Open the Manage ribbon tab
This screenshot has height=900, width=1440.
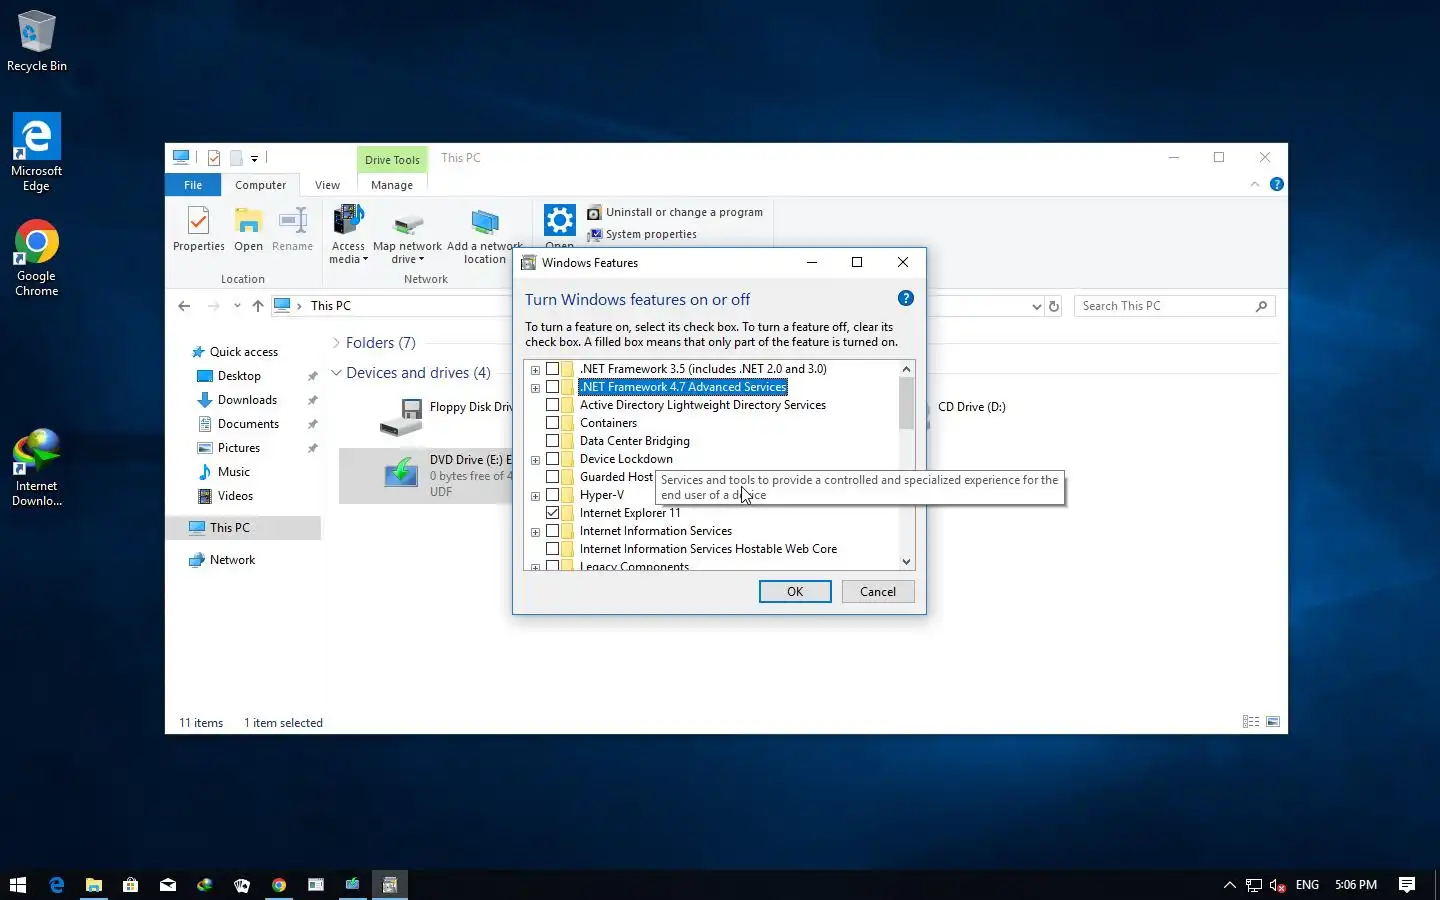click(x=392, y=185)
